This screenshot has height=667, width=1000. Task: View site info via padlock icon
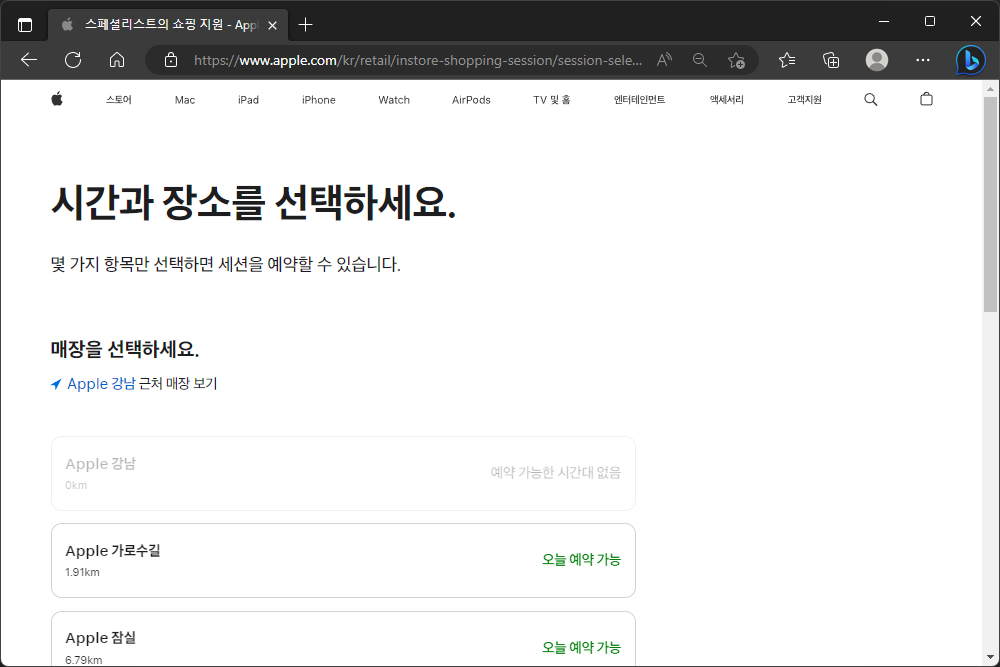pyautogui.click(x=170, y=60)
